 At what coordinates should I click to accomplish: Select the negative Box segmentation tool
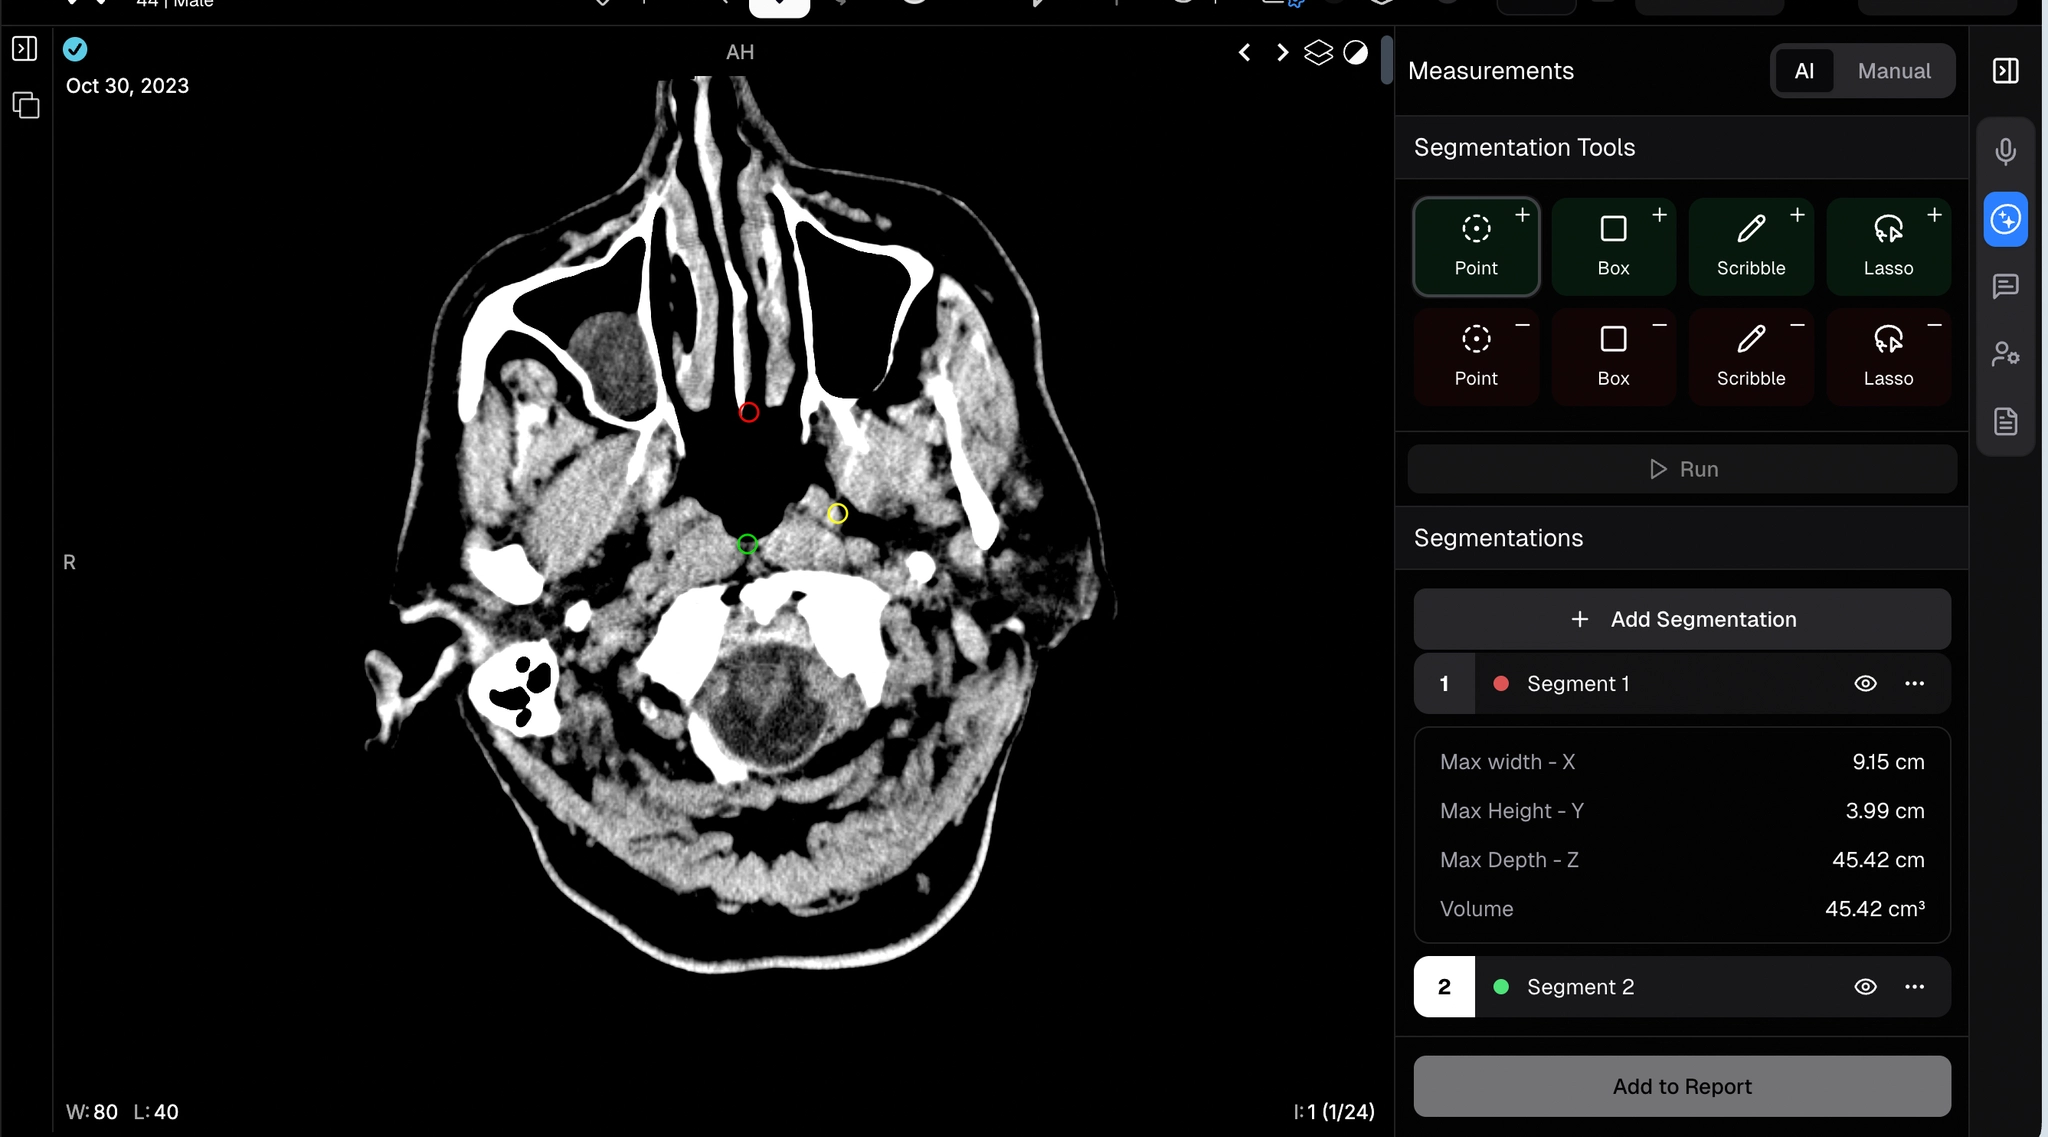1613,357
